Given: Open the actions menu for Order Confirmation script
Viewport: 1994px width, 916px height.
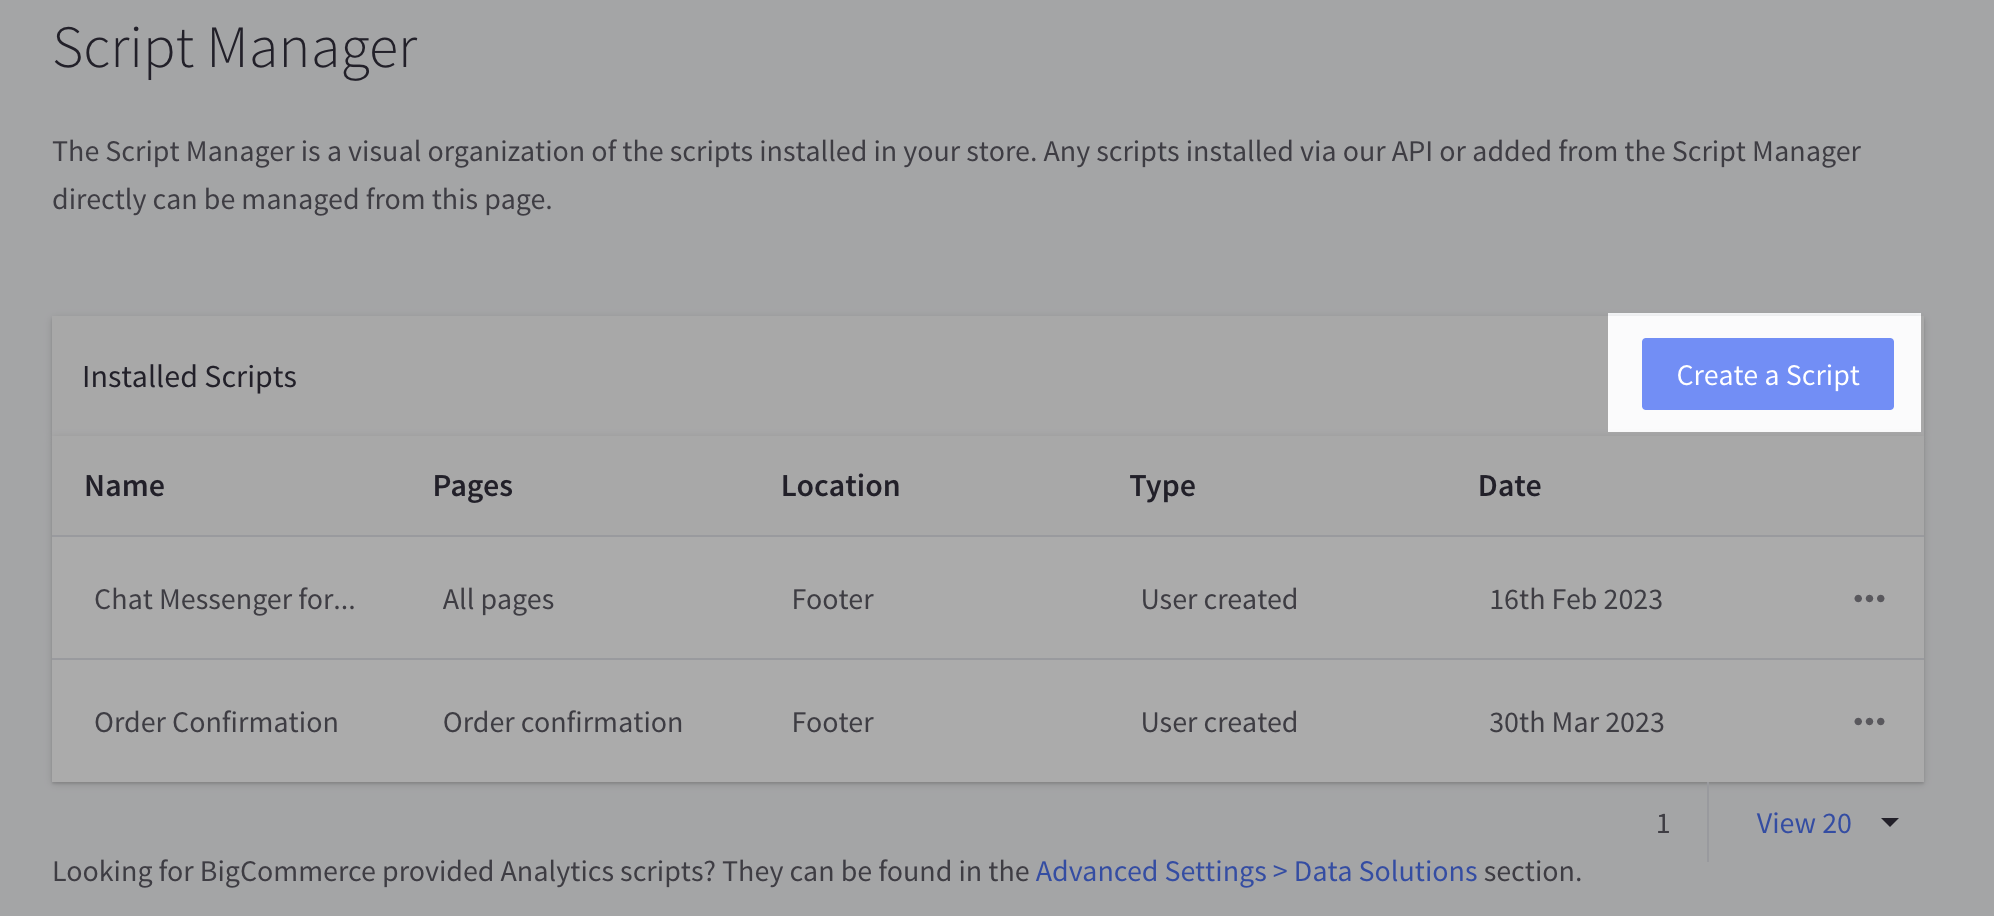Looking at the screenshot, I should pyautogui.click(x=1871, y=722).
